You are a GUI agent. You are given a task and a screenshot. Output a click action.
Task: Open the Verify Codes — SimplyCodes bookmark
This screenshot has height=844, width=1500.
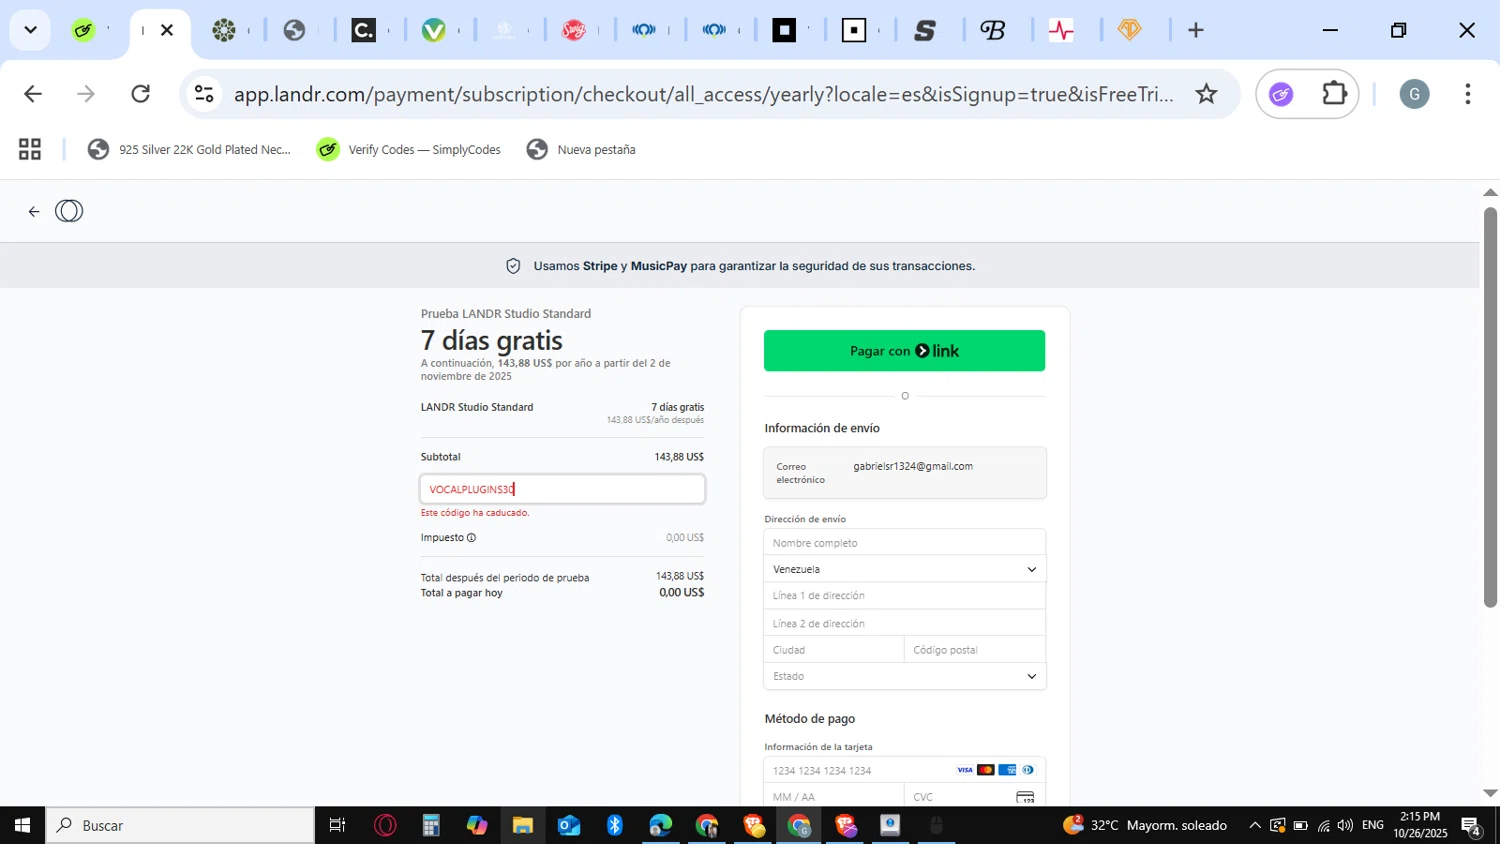click(x=409, y=150)
